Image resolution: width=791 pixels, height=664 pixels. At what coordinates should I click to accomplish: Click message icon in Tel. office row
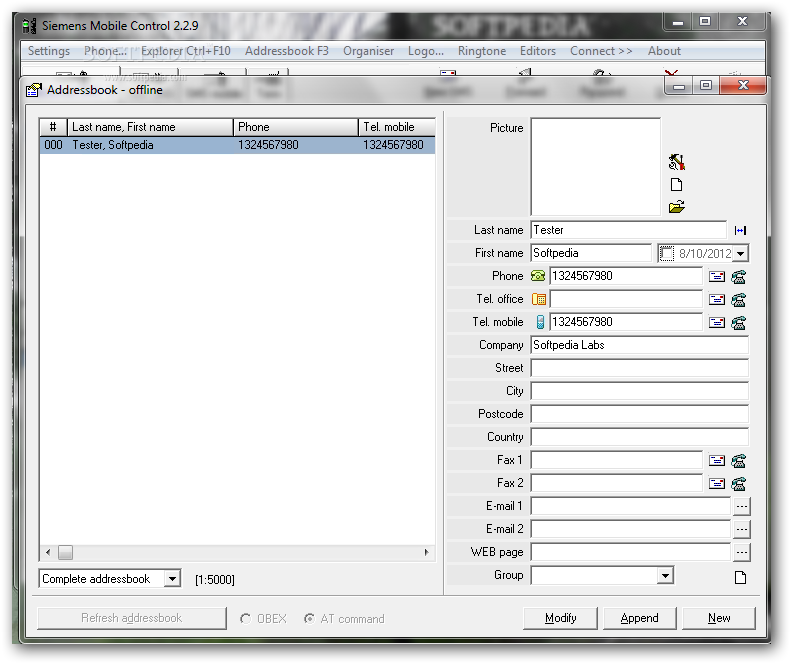pos(717,300)
